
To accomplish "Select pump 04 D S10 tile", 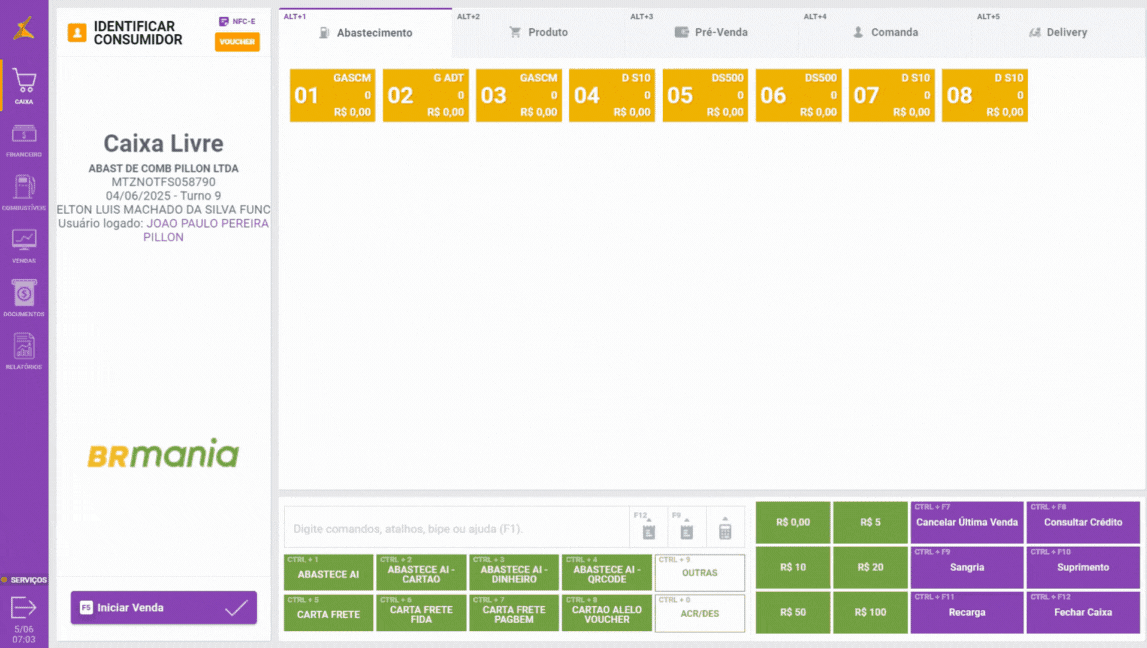I will click(x=612, y=95).
